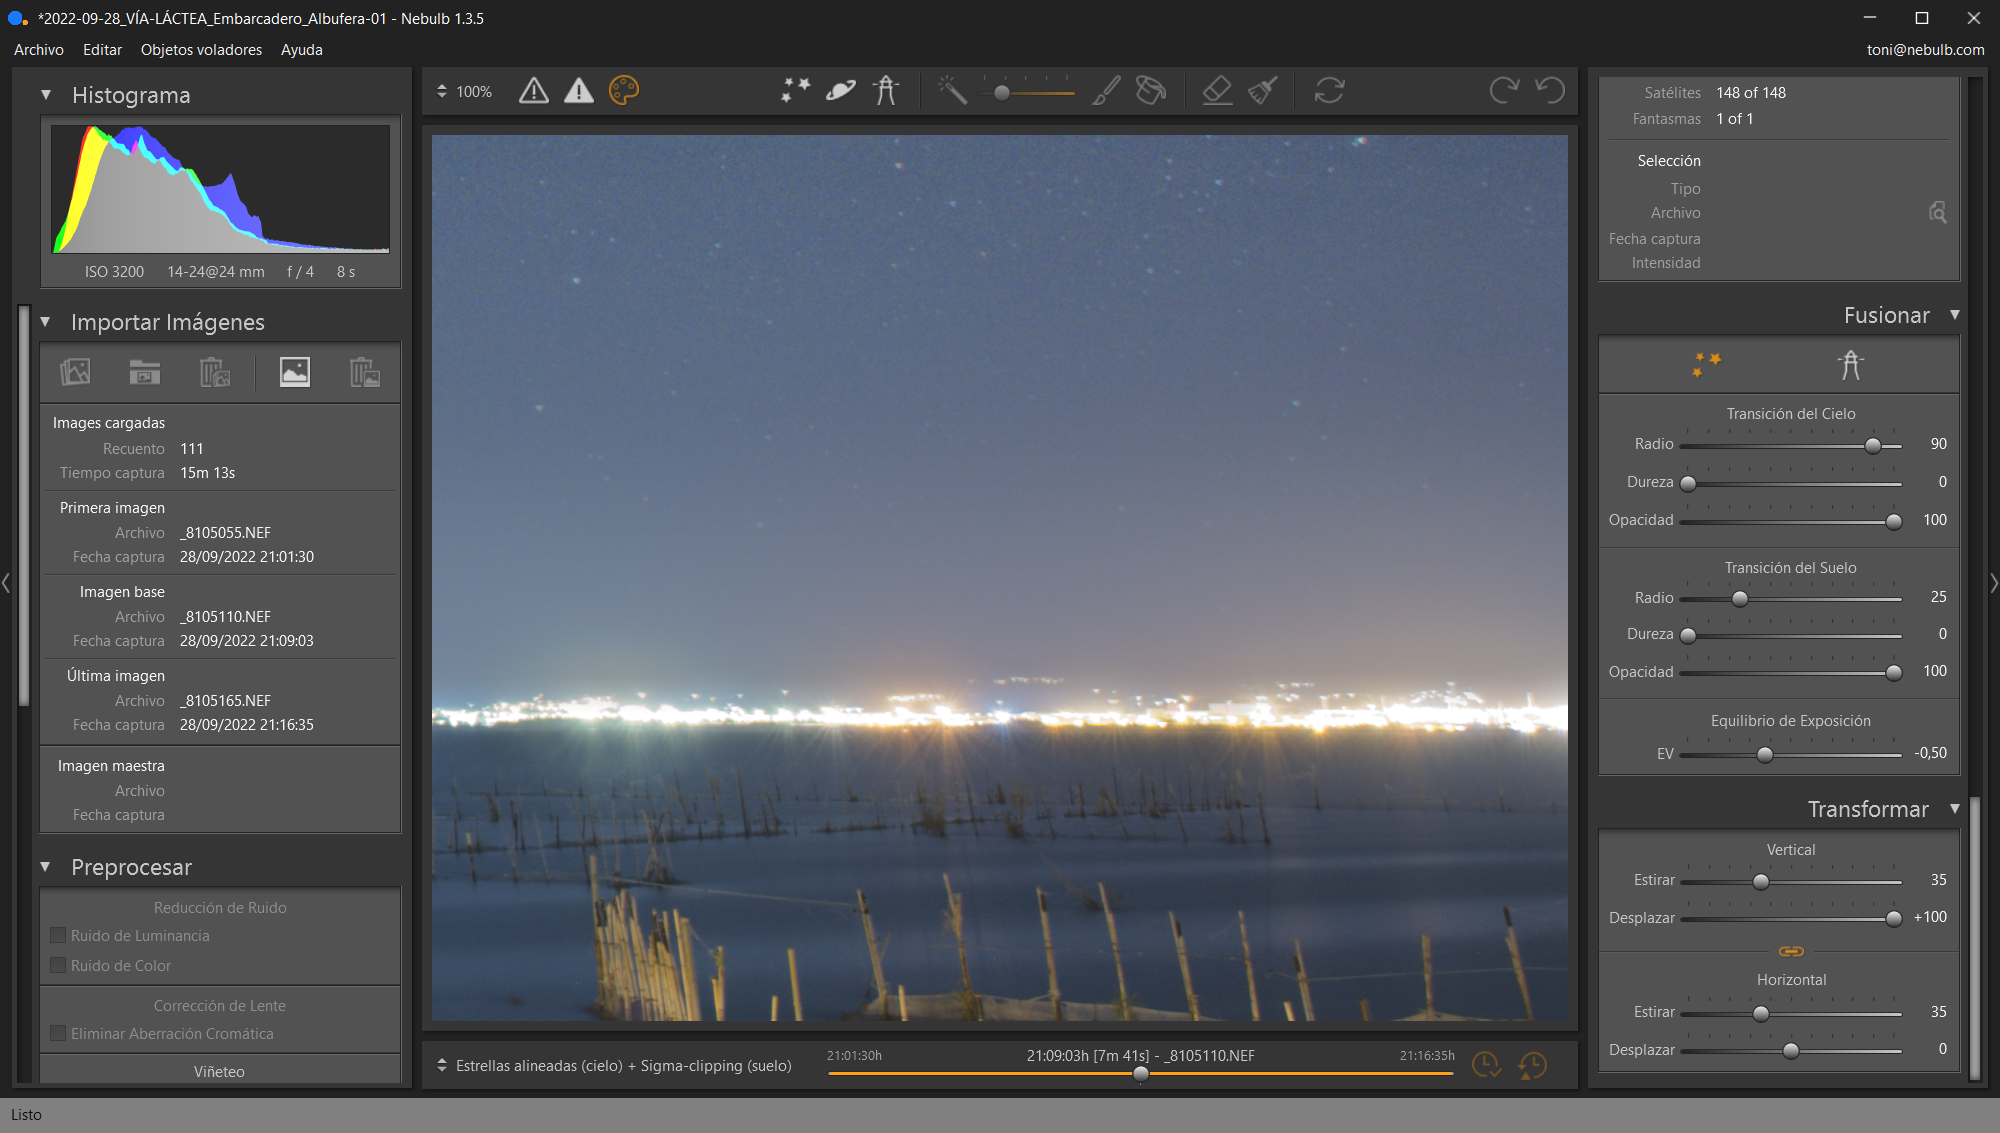Open the Objetos voladores menu
Viewport: 2000px width, 1133px height.
tap(201, 50)
